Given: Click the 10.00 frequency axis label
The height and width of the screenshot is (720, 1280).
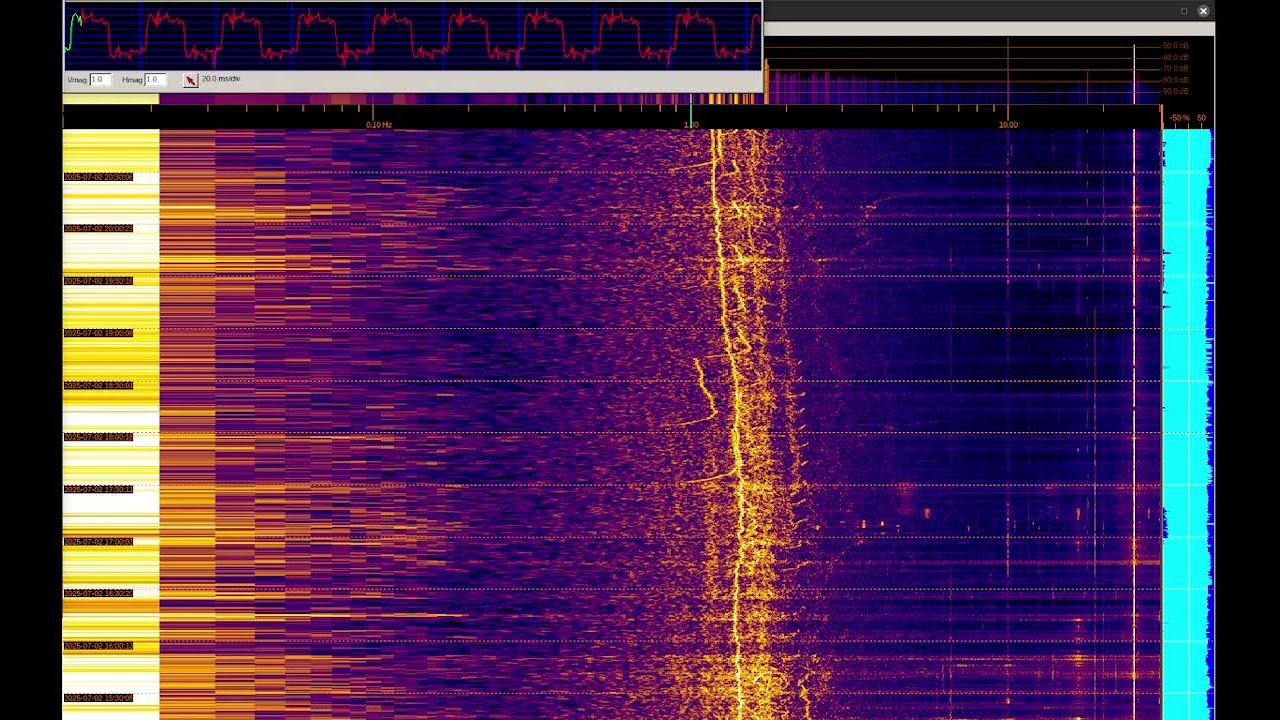Looking at the screenshot, I should [1008, 125].
